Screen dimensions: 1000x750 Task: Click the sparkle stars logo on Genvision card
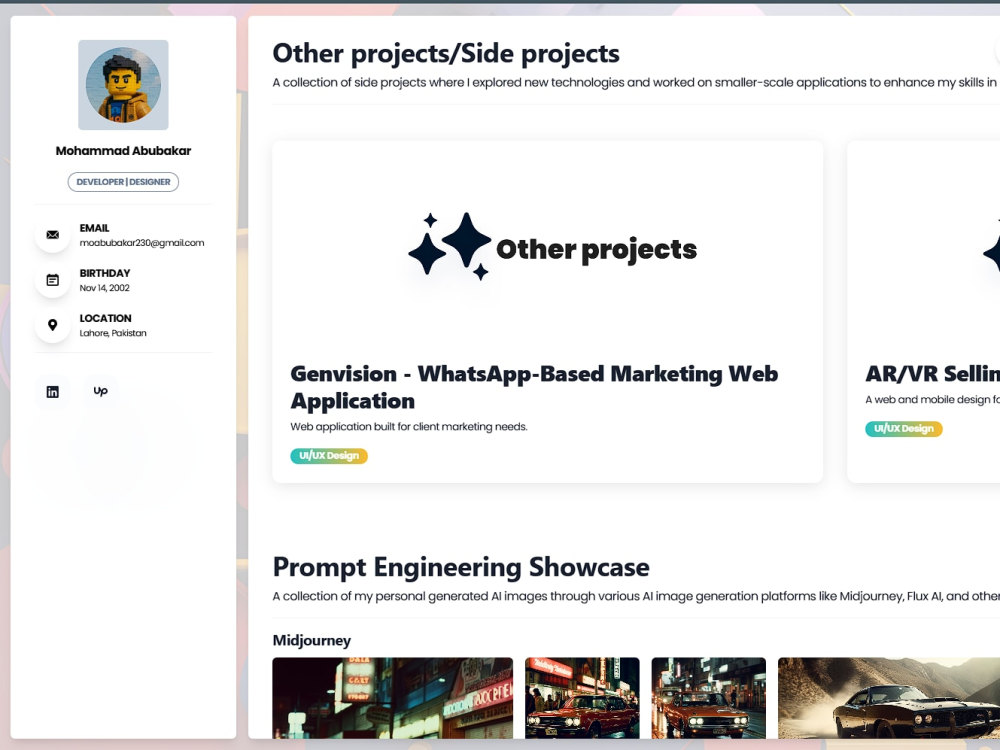point(450,247)
